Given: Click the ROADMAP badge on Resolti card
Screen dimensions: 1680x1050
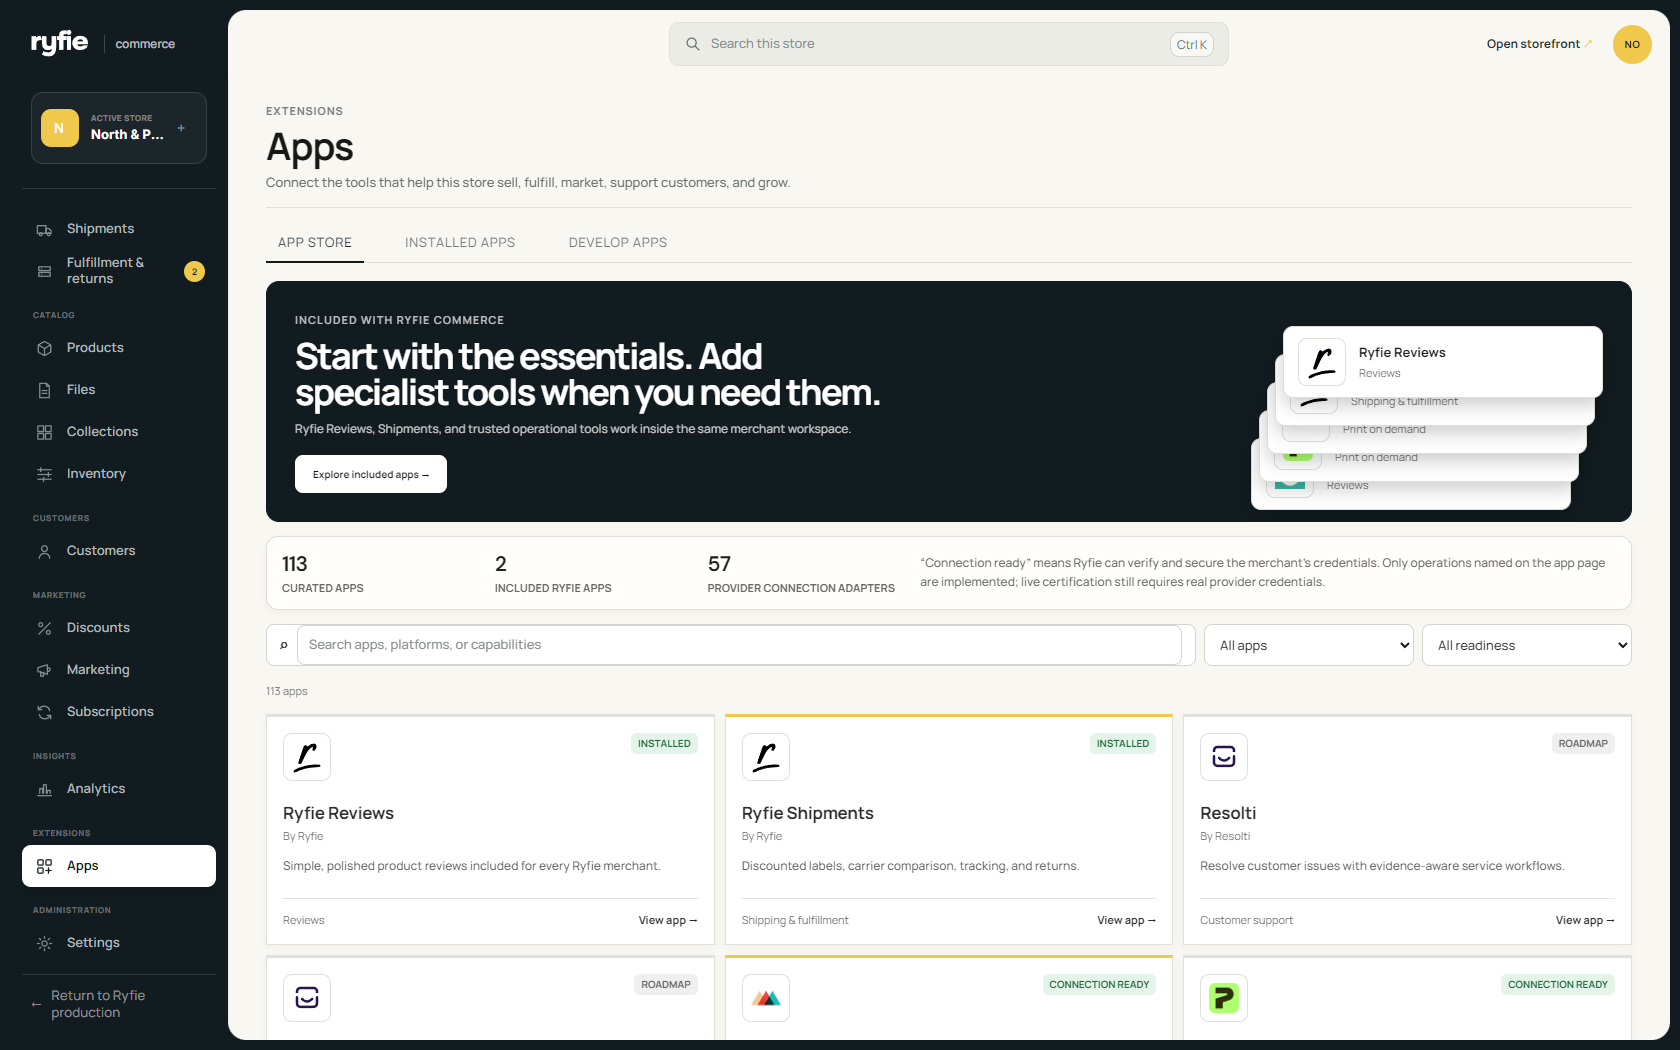Looking at the screenshot, I should click(1583, 744).
